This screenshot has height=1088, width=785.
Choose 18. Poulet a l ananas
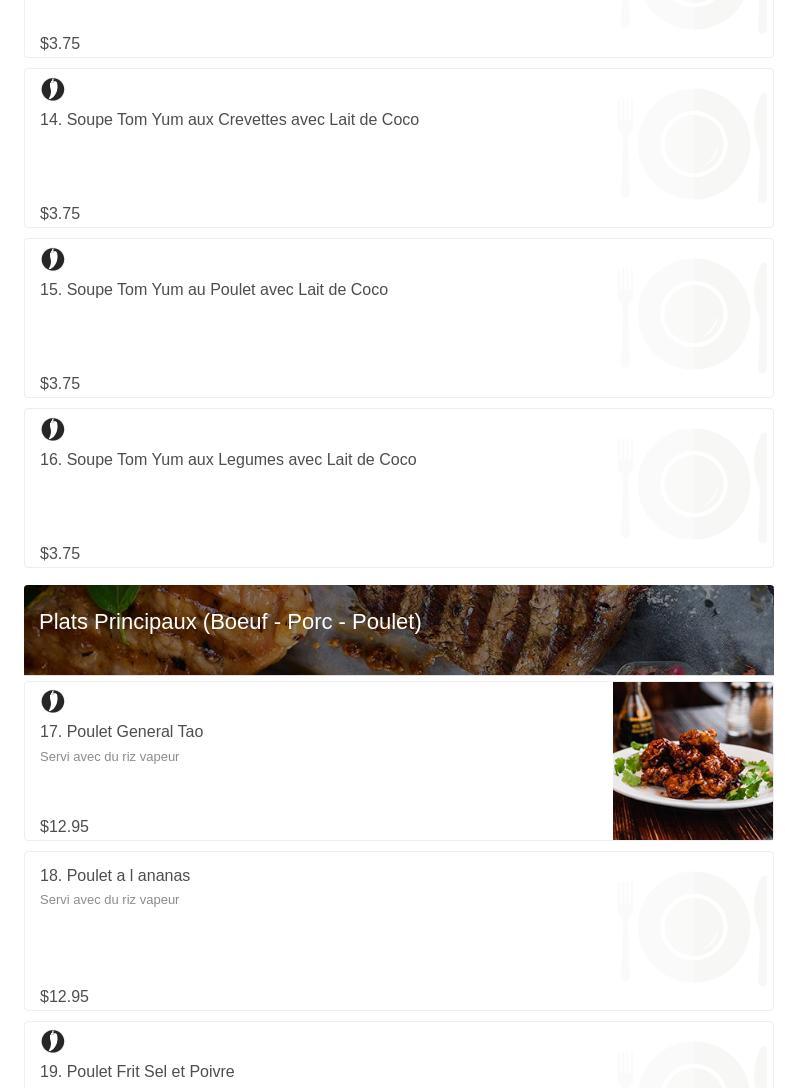pyautogui.click(x=115, y=876)
